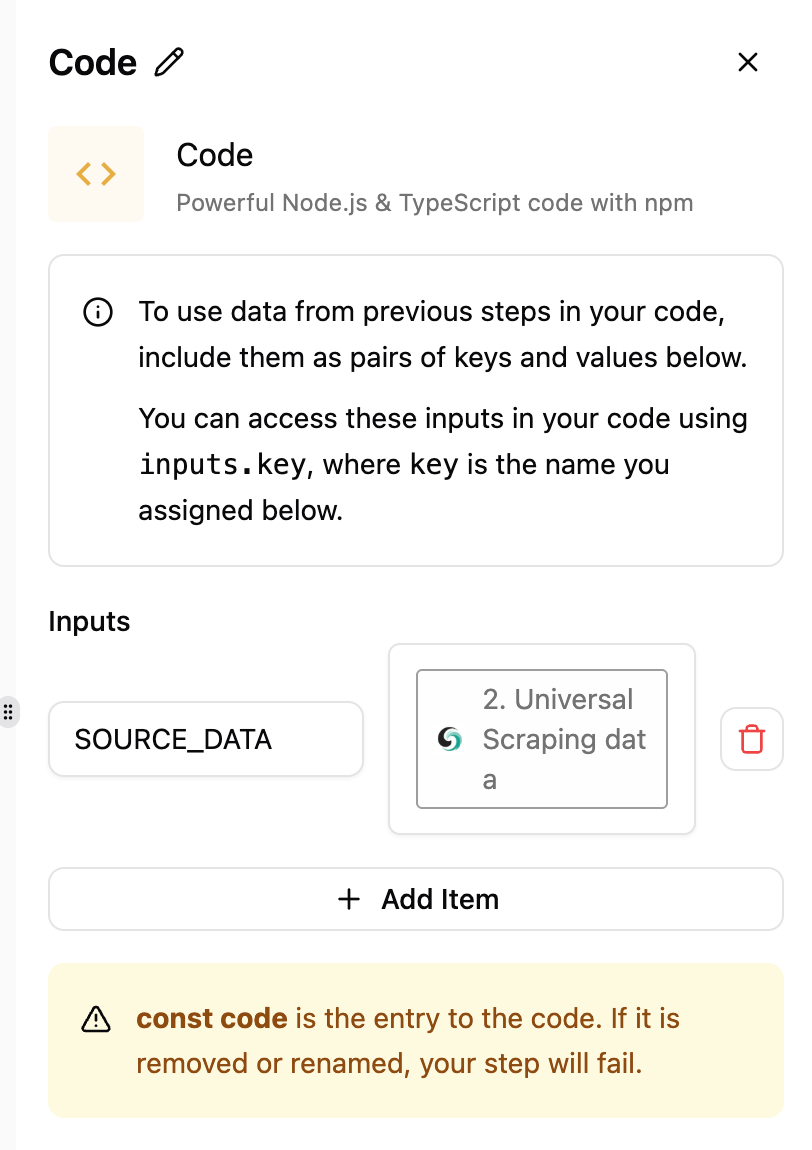Grab the drag handle on the panel edge

click(x=8, y=712)
